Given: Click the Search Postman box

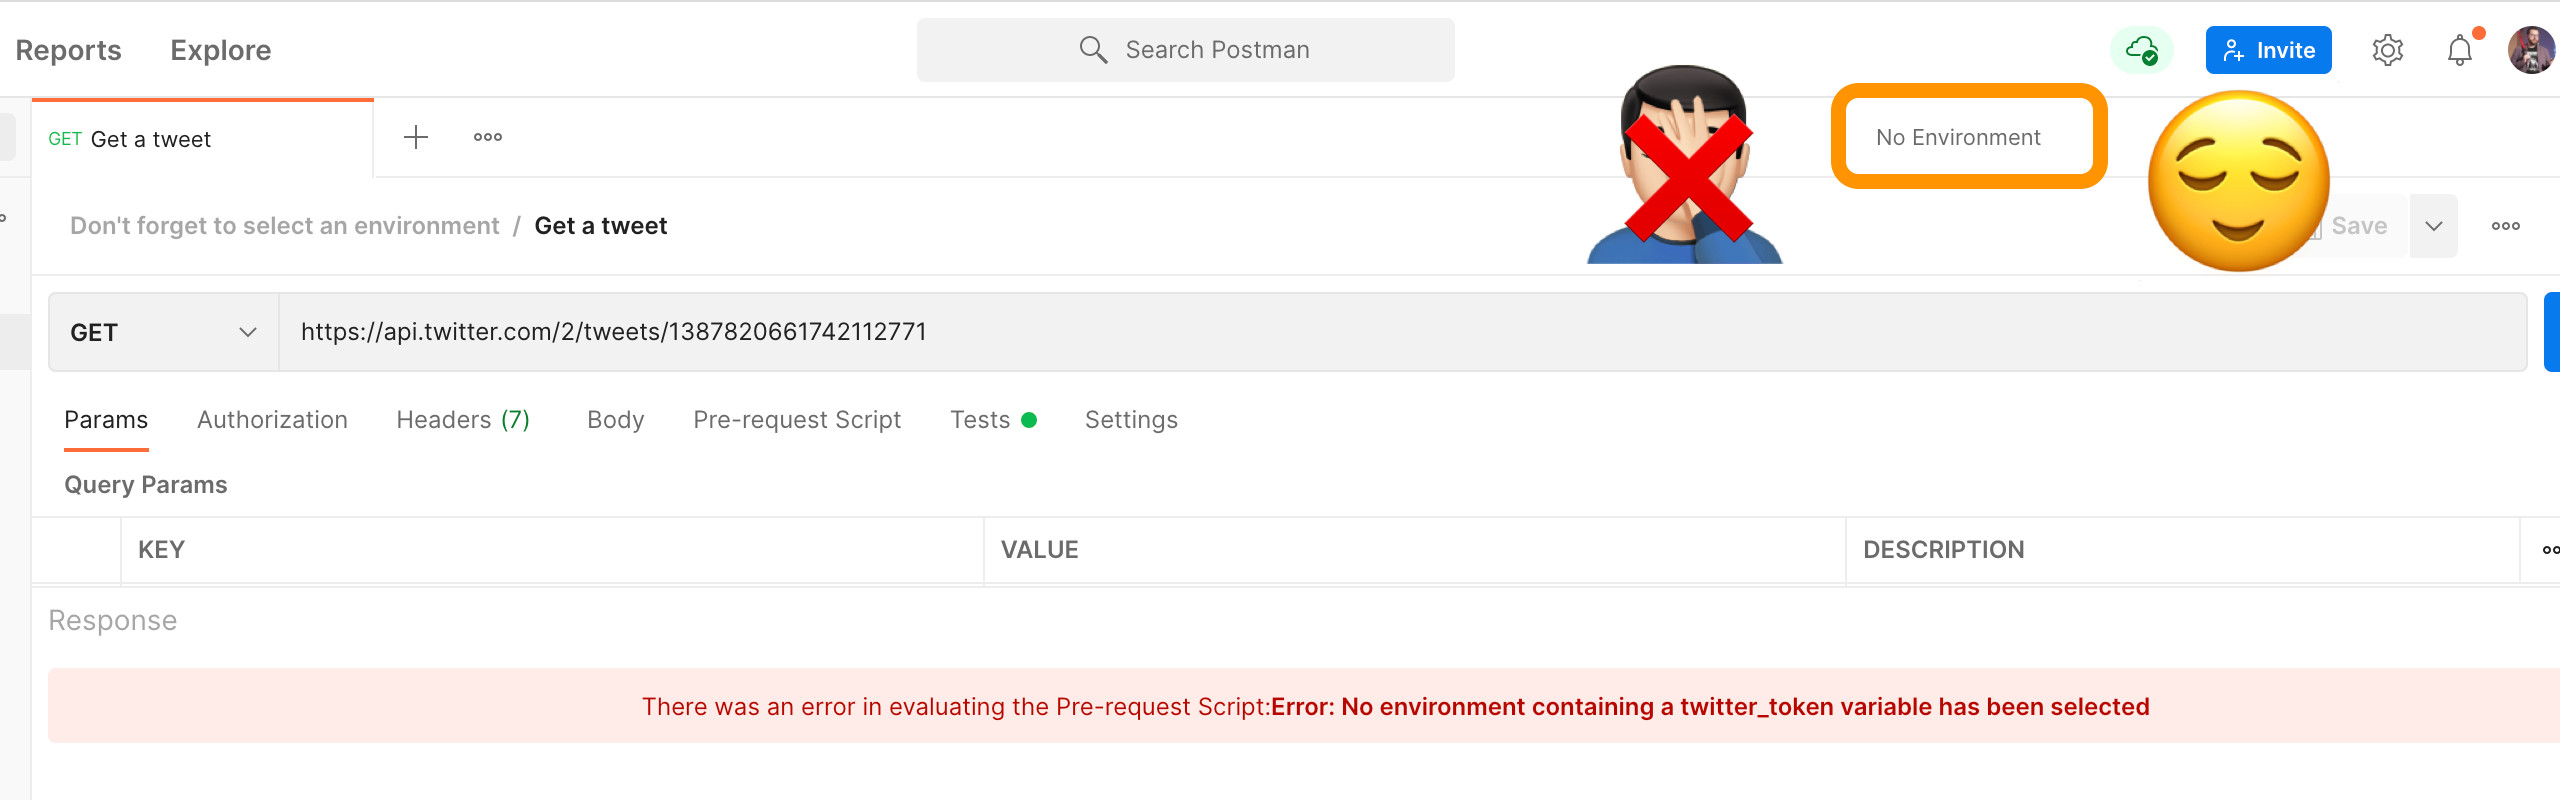Looking at the screenshot, I should pos(1185,50).
